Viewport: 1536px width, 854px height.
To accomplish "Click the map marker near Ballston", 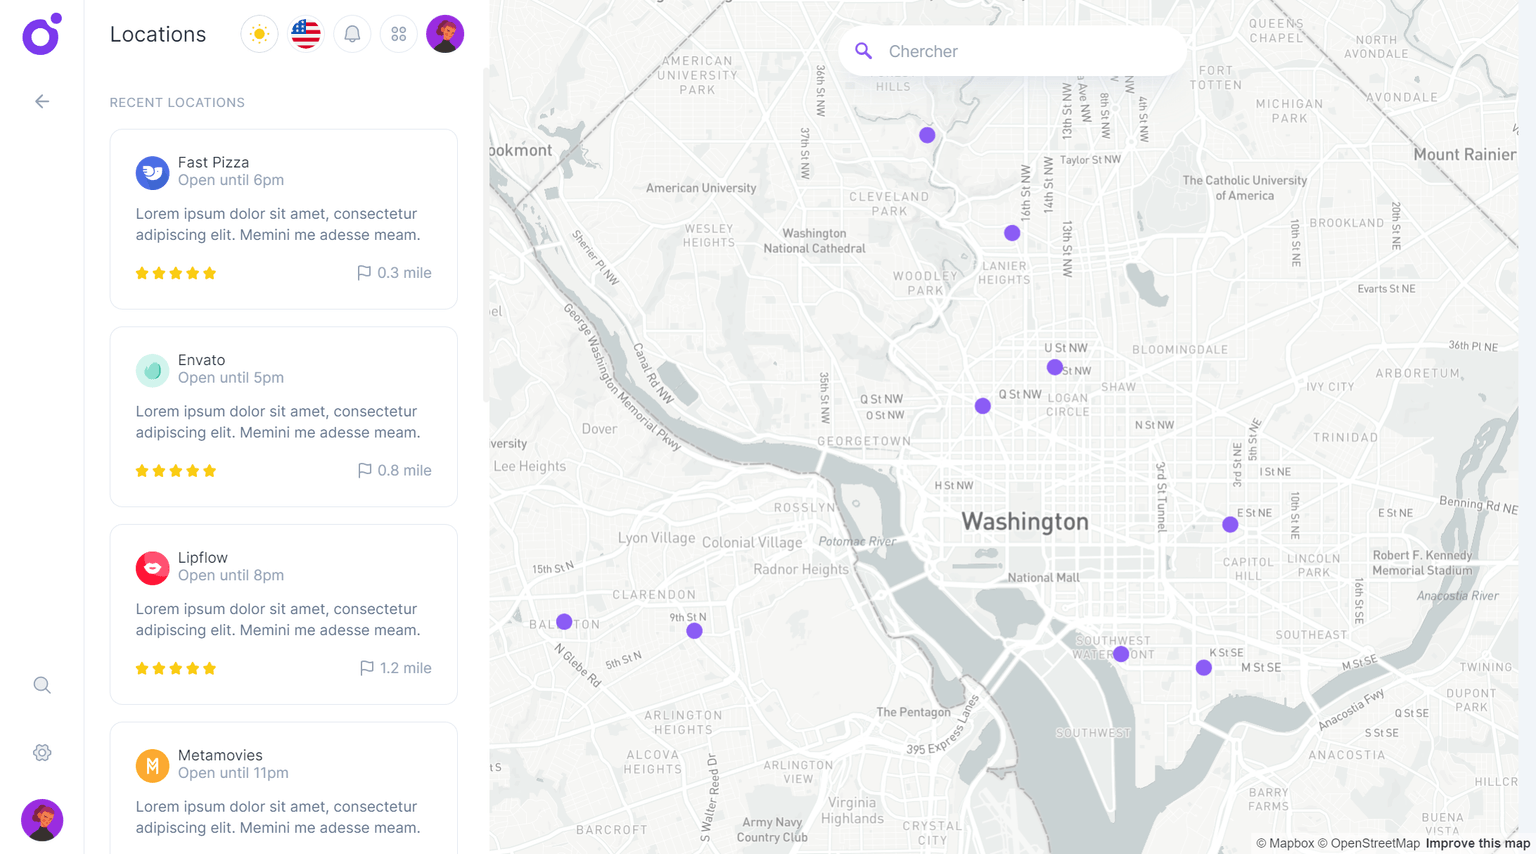I will (564, 622).
